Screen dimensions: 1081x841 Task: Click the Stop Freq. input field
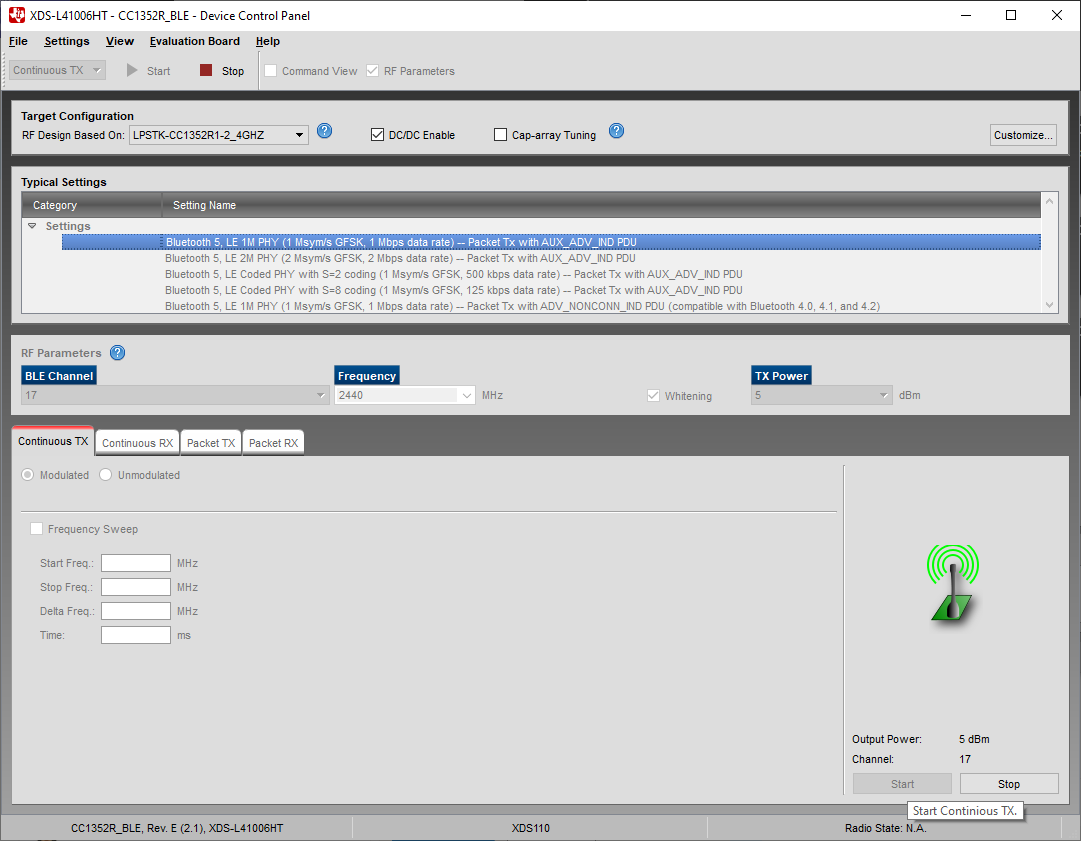click(x=136, y=587)
